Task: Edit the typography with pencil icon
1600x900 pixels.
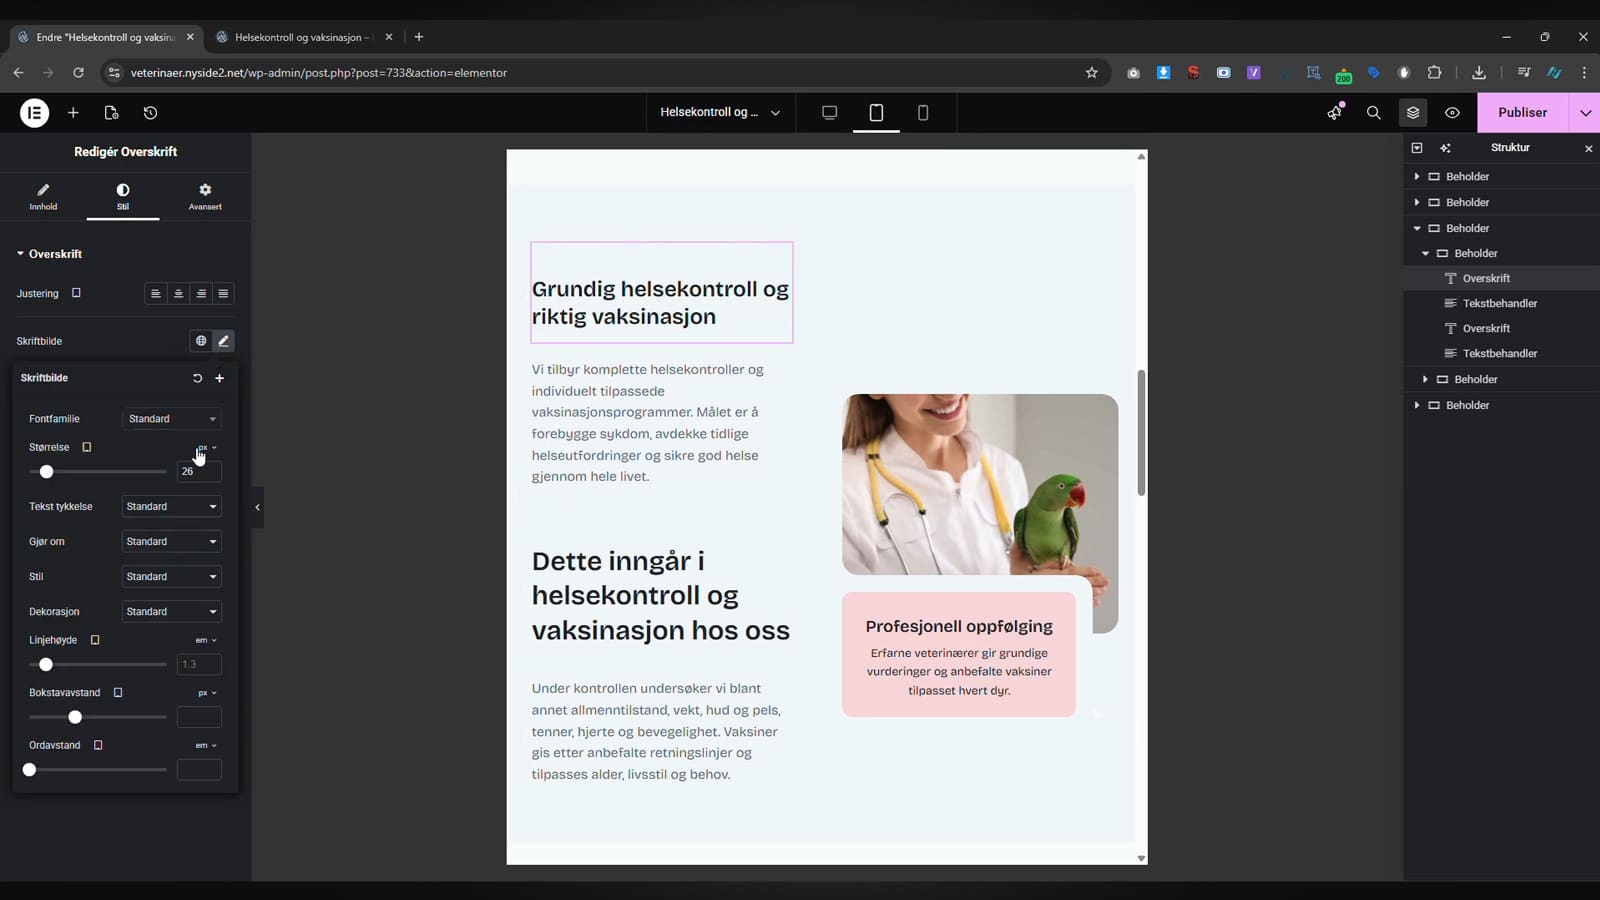Action: [x=224, y=341]
